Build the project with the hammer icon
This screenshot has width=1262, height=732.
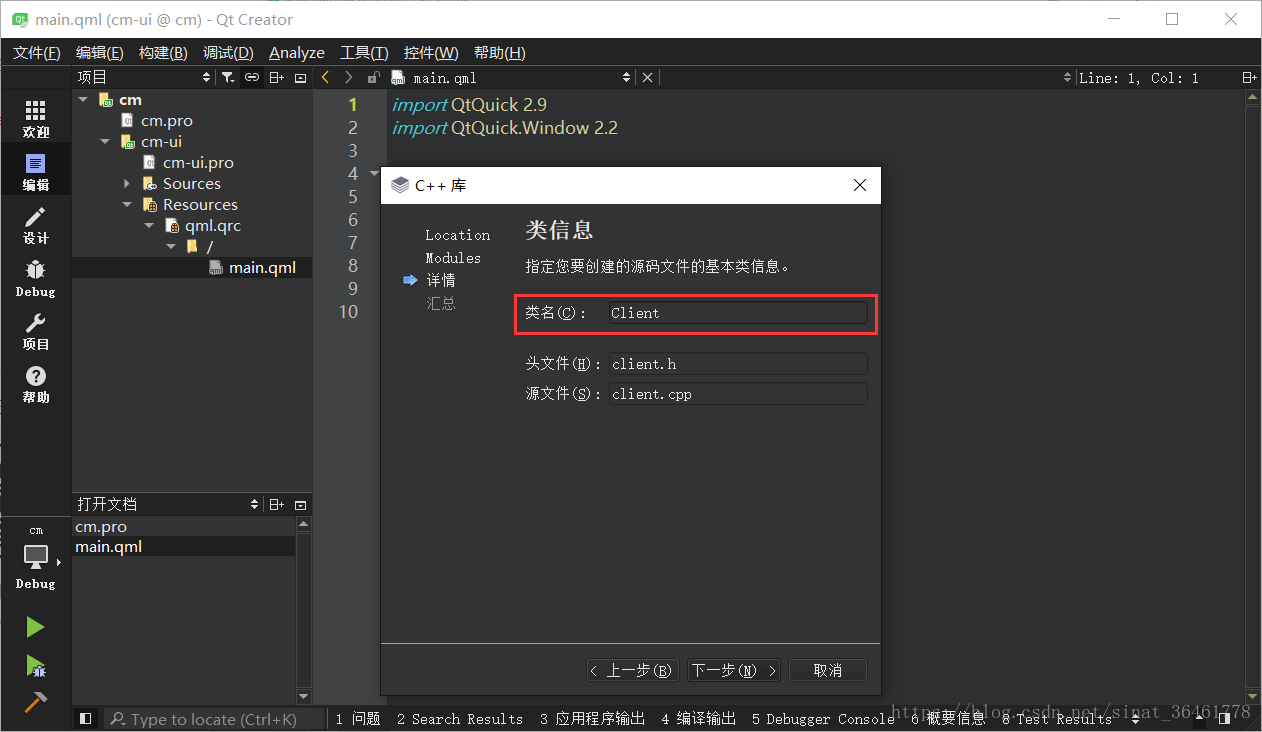click(36, 702)
